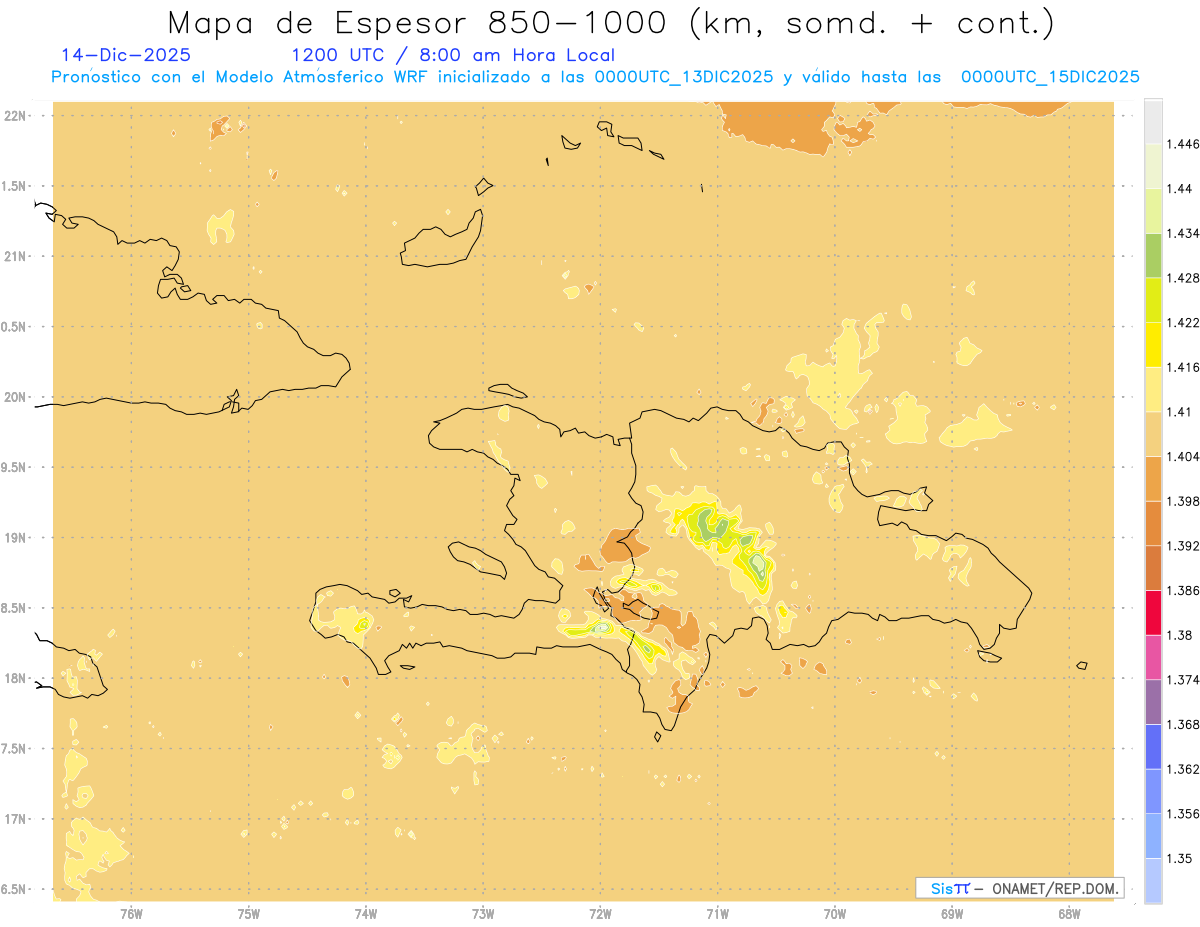Click the '7.5N' latitude label
The width and height of the screenshot is (1200, 927).
coord(15,748)
